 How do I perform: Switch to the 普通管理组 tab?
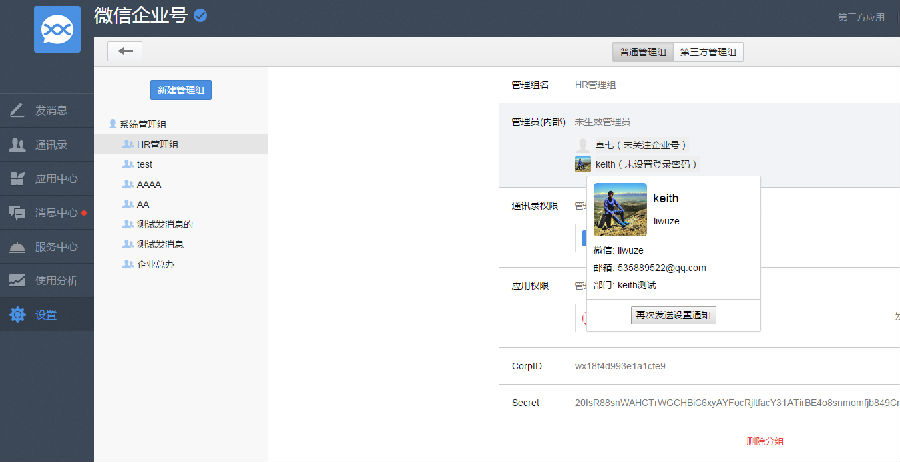(643, 52)
